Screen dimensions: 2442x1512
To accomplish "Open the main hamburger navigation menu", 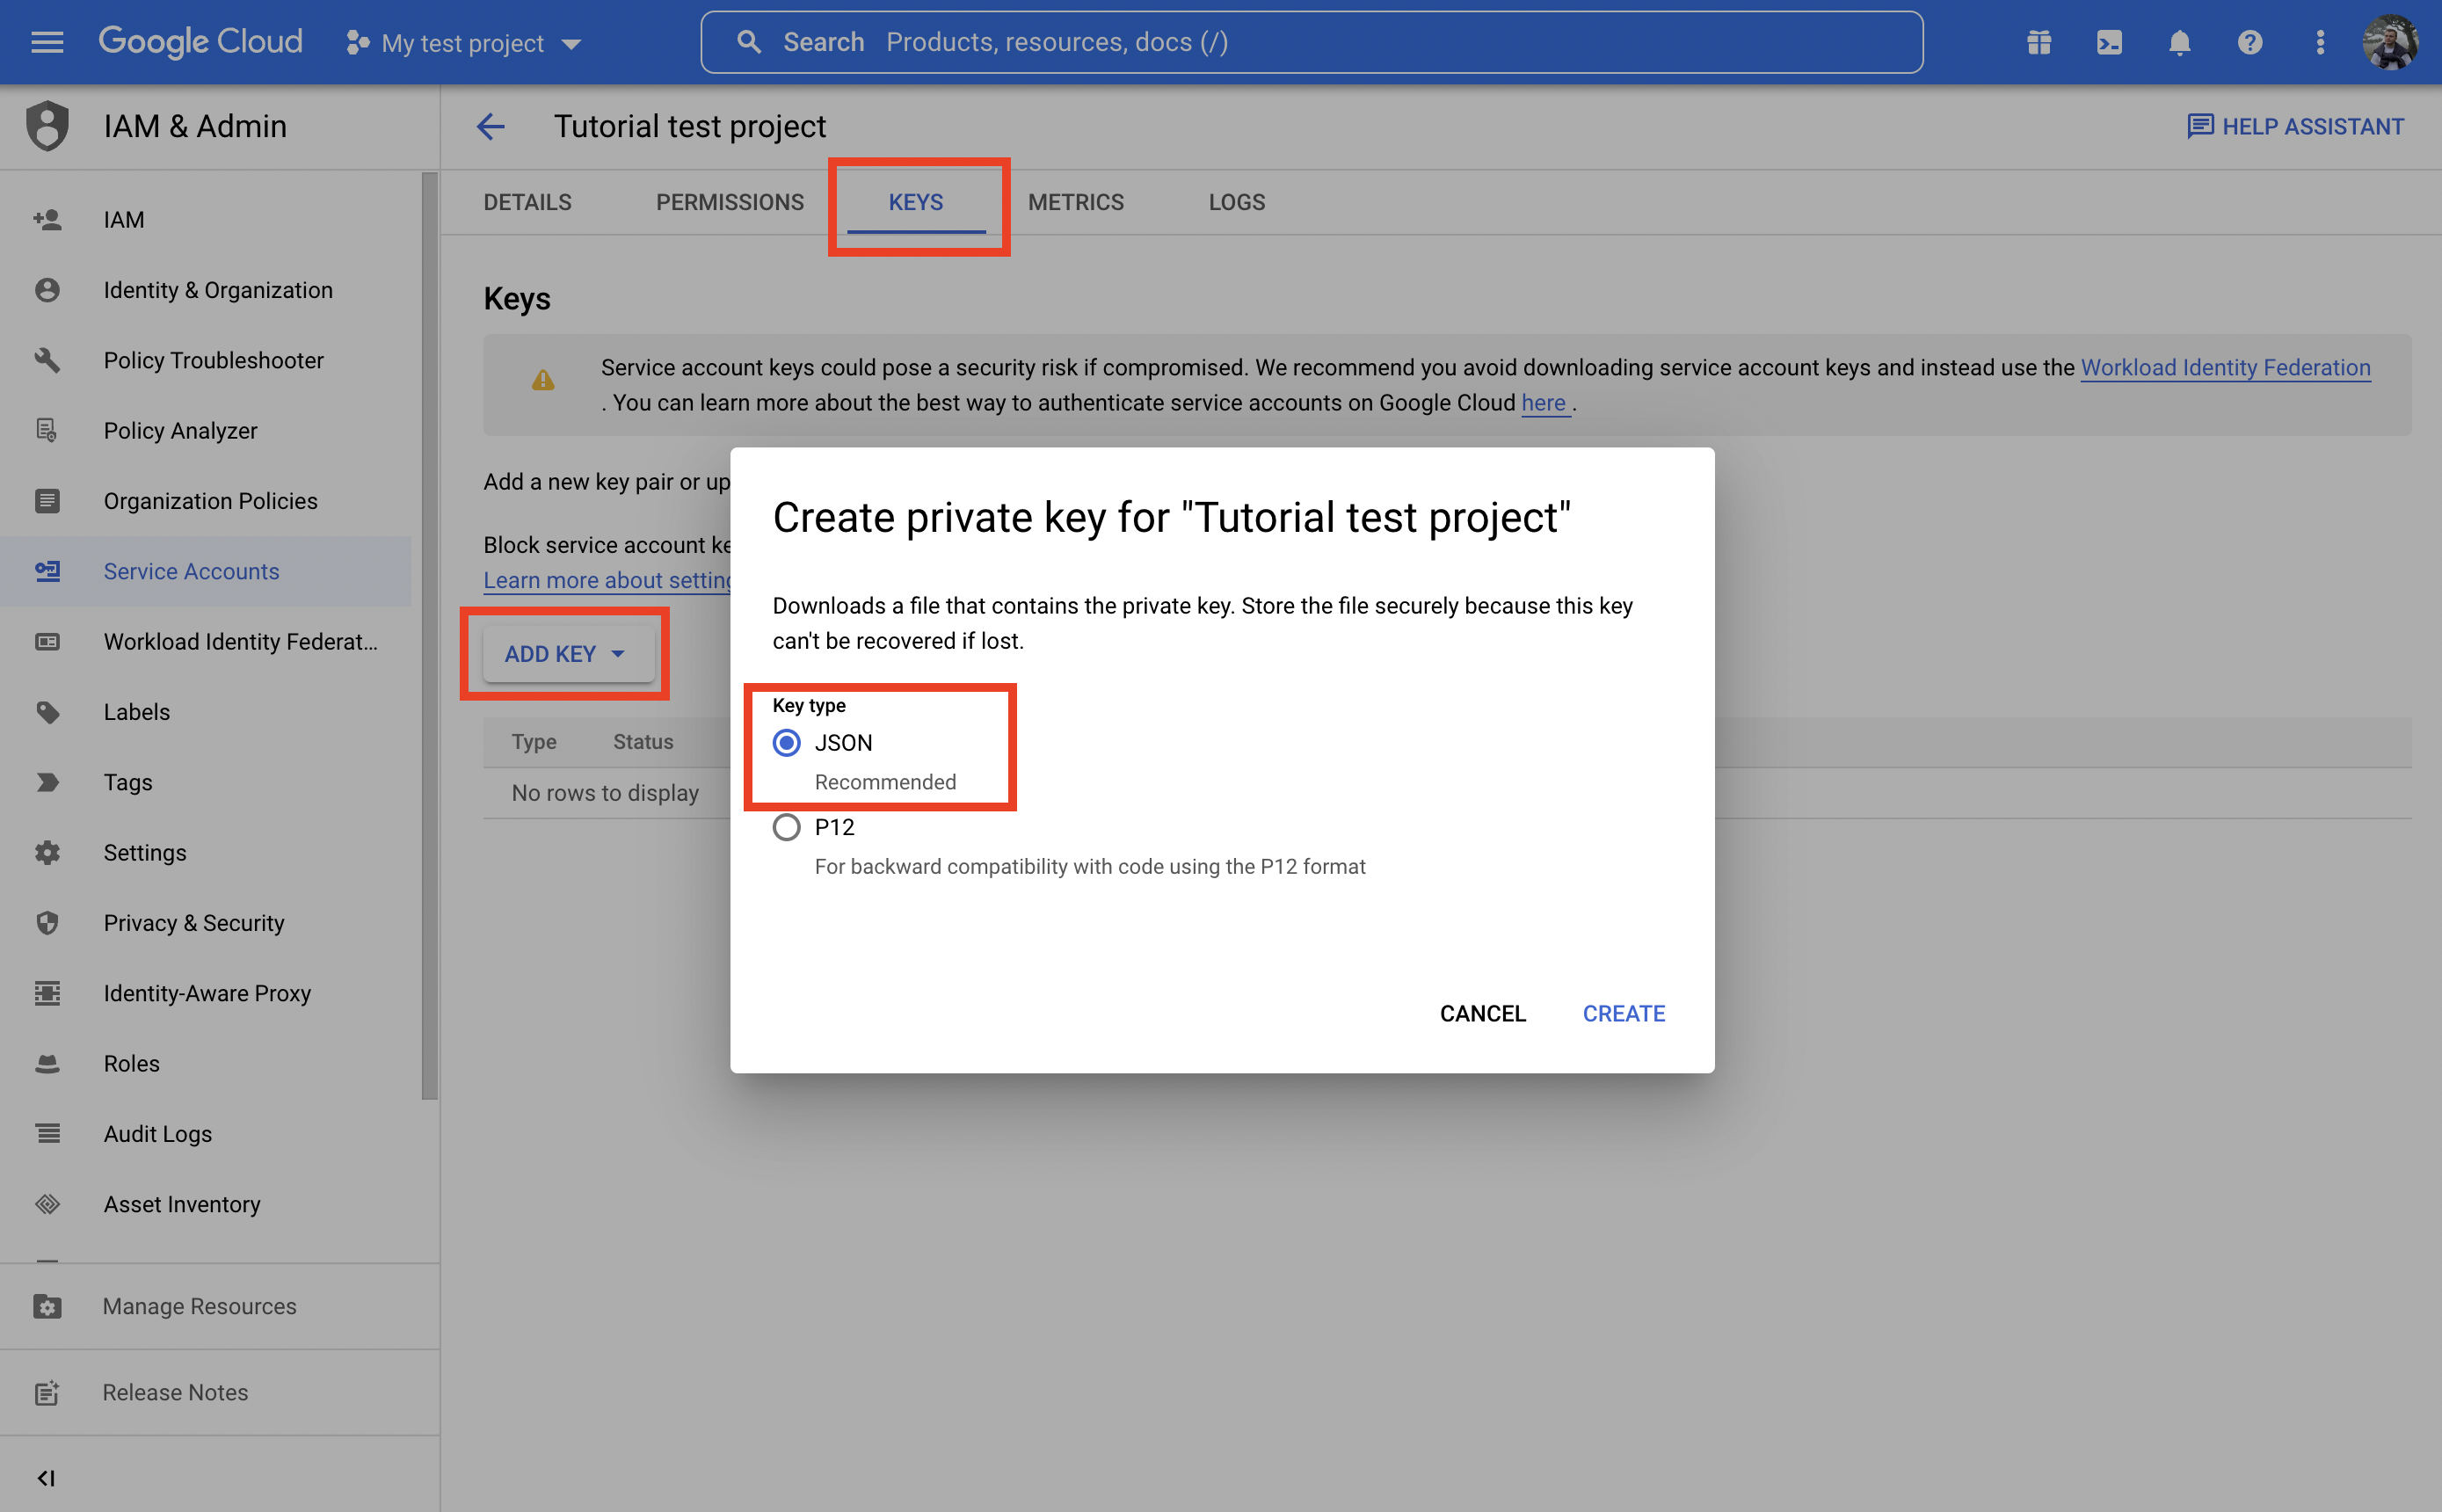I will (x=47, y=42).
